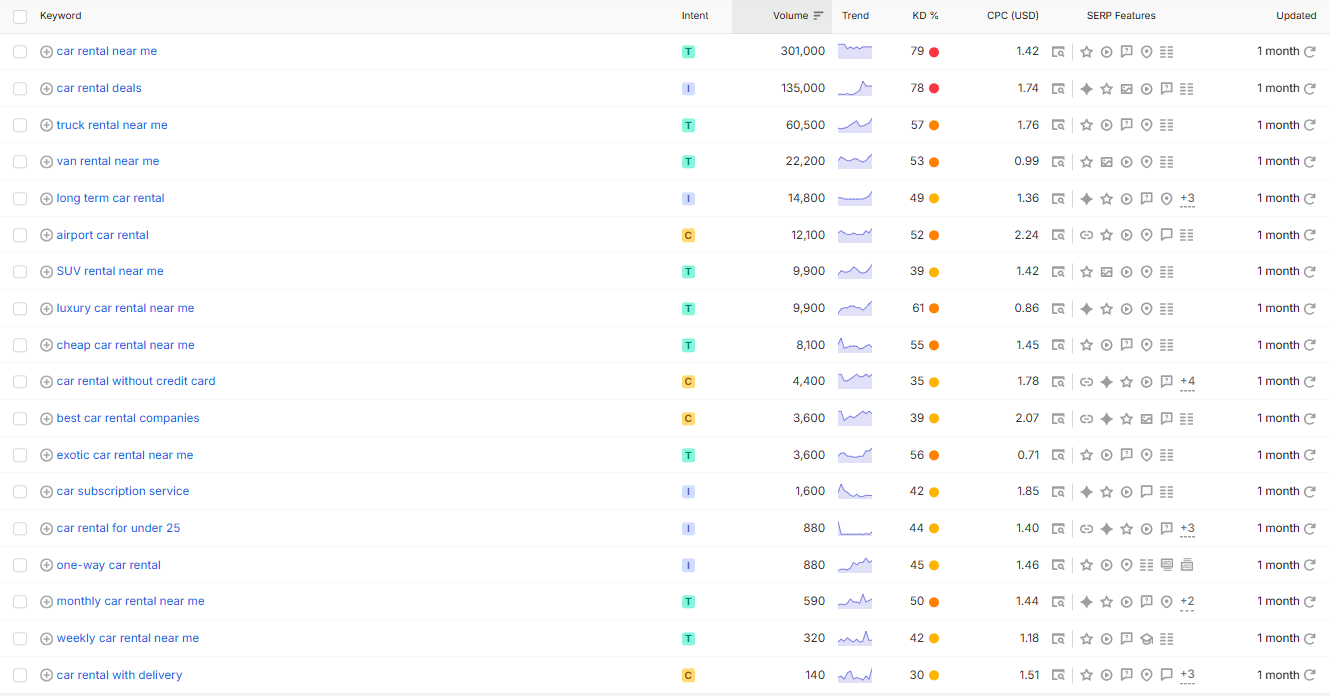
Task: View SERP for car subscription service
Action: pyautogui.click(x=1058, y=492)
